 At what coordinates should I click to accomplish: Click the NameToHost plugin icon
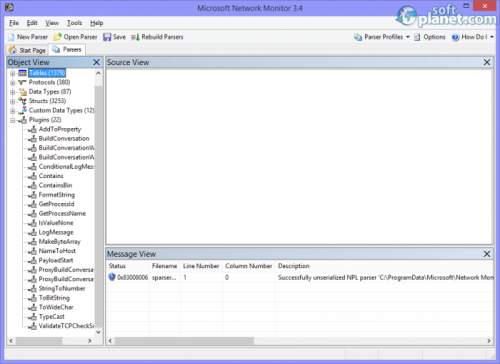point(32,251)
